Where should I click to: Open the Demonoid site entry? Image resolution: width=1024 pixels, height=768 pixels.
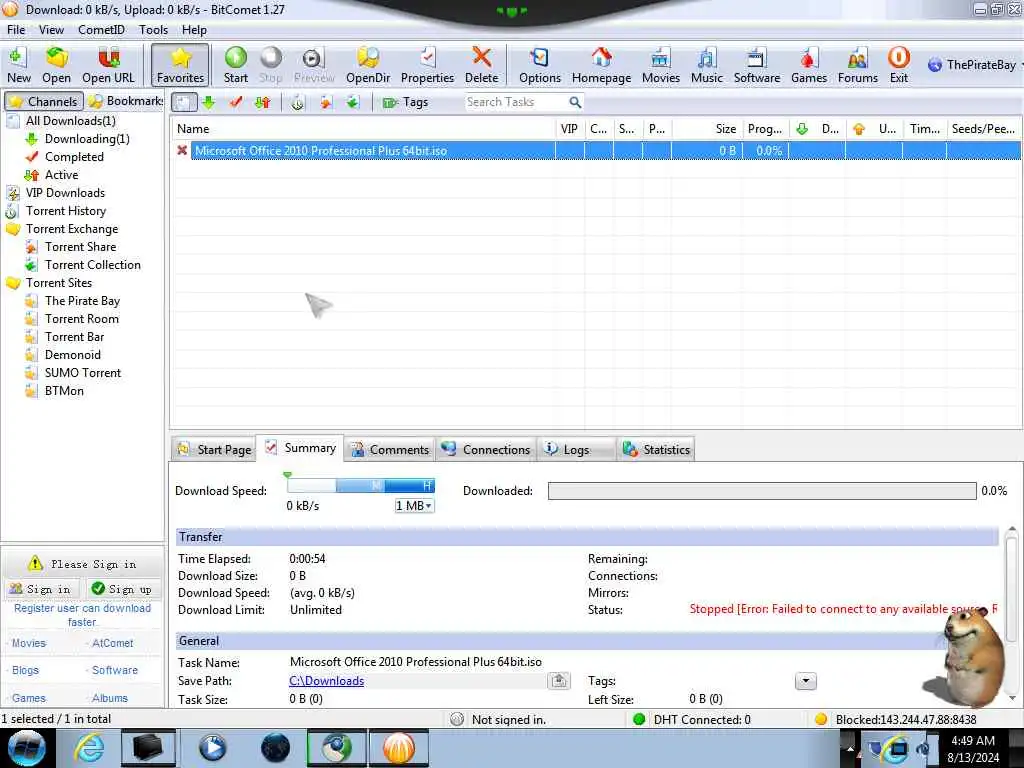pyautogui.click(x=72, y=355)
